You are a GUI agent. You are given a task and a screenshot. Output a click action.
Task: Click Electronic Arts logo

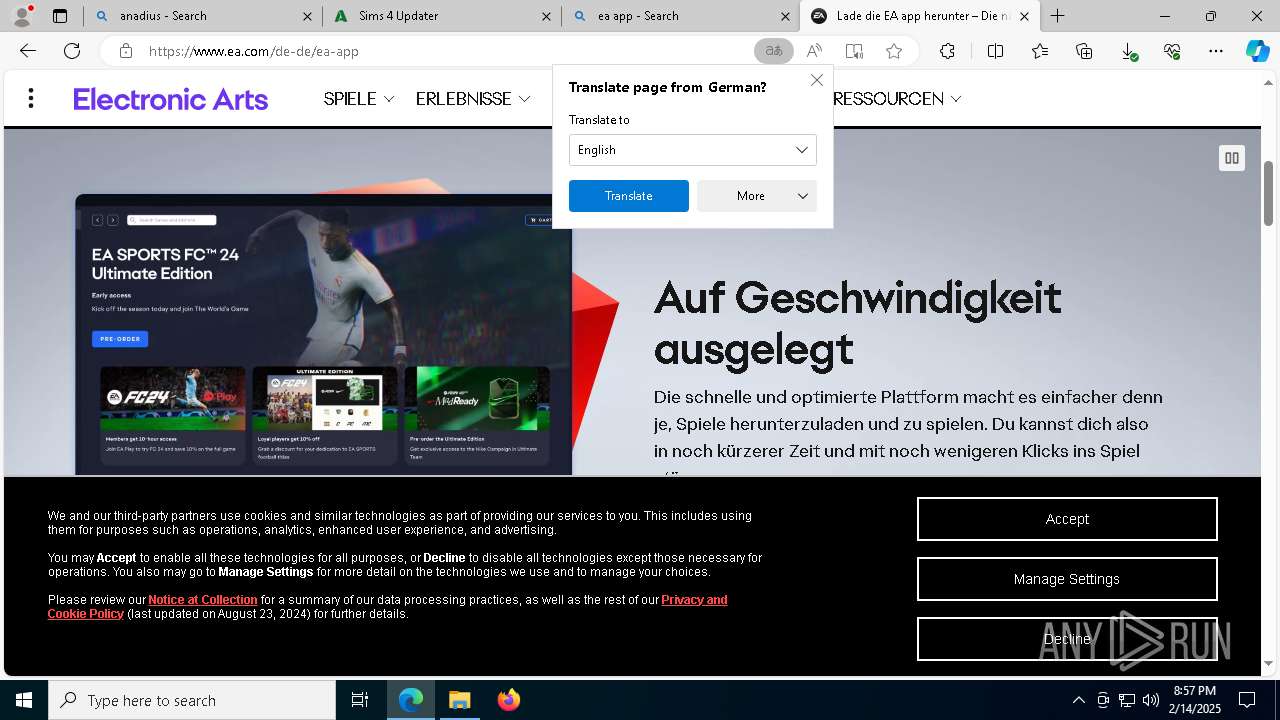(171, 99)
